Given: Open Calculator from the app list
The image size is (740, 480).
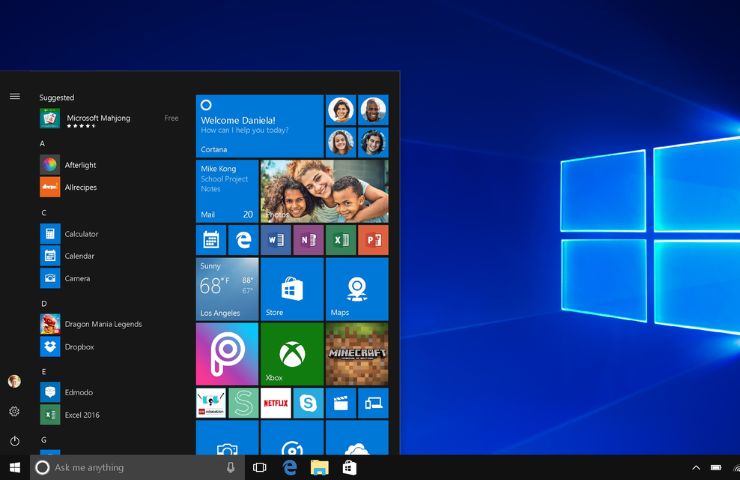Looking at the screenshot, I should (81, 234).
